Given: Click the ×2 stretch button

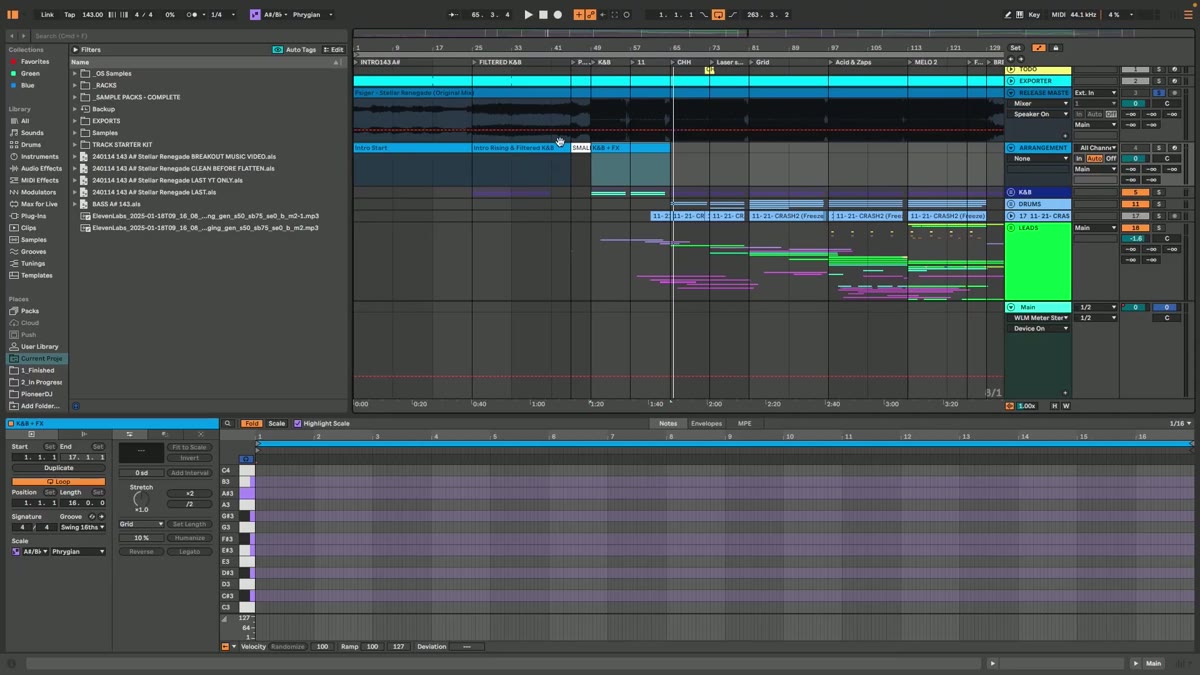Looking at the screenshot, I should tap(190, 493).
